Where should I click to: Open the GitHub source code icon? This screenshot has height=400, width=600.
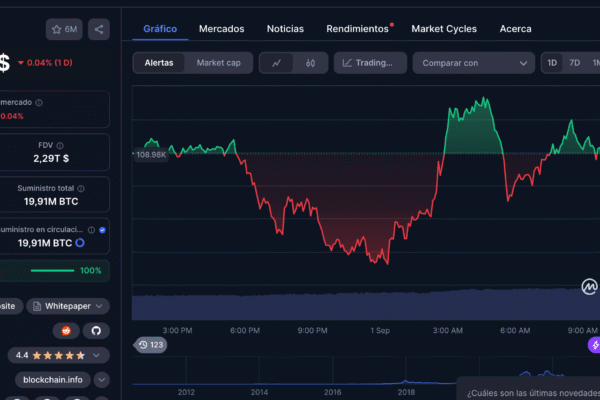98,330
